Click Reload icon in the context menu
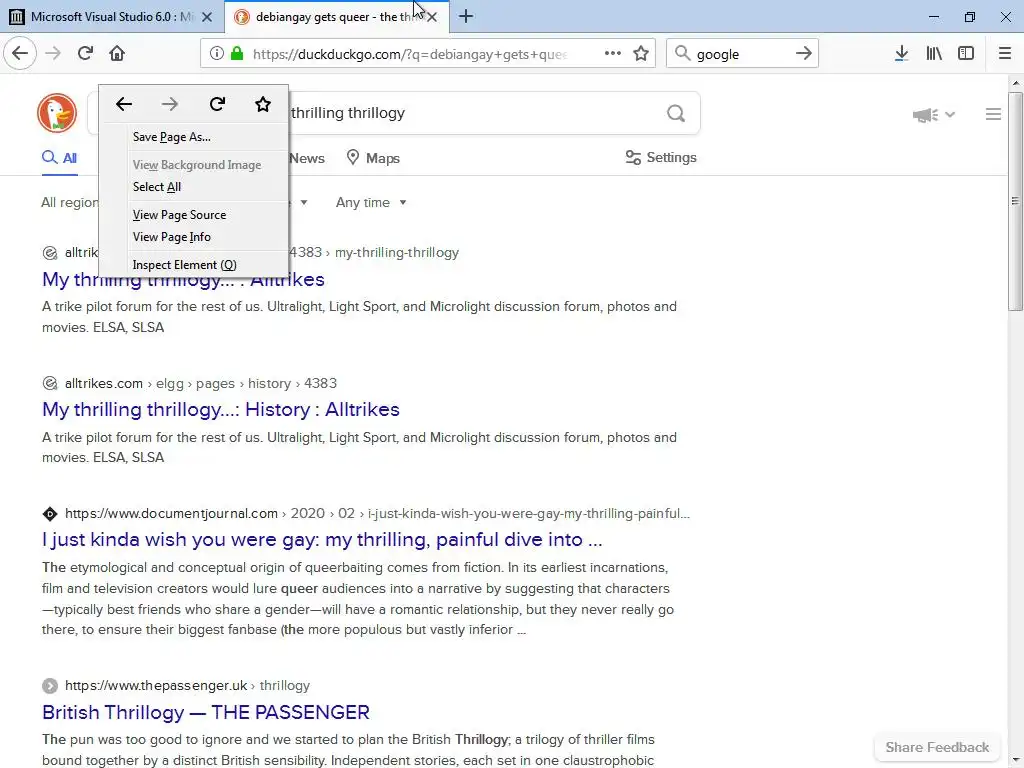Screen dimensions: 1024x768 pos(217,104)
